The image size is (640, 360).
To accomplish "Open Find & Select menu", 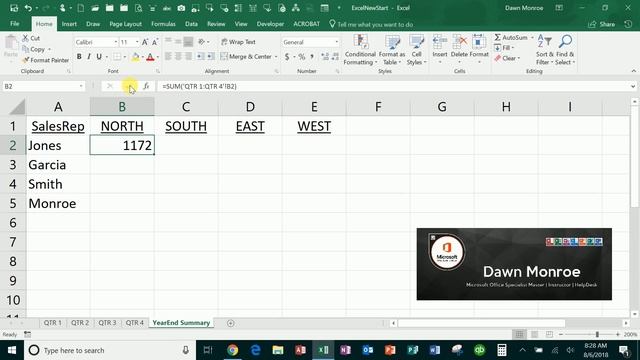I will click(565, 50).
